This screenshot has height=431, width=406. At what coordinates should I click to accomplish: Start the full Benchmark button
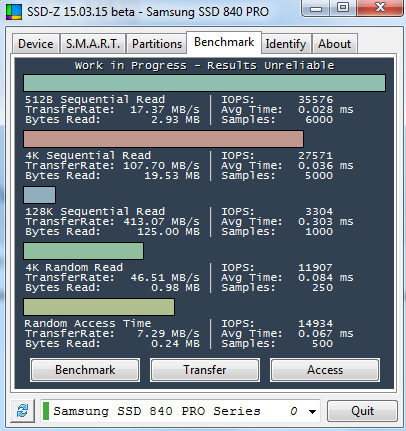(85, 370)
